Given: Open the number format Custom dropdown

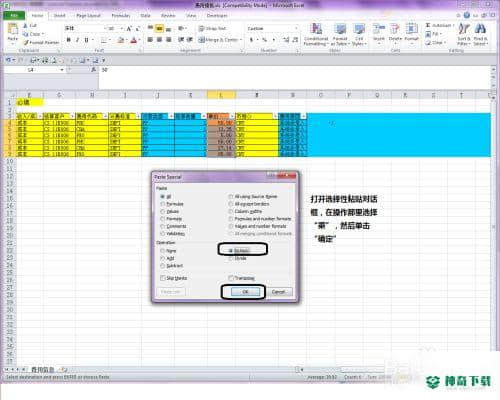Looking at the screenshot, I should [296, 29].
